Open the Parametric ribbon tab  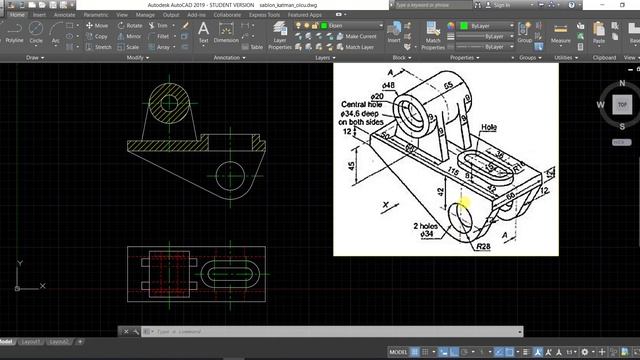[96, 15]
